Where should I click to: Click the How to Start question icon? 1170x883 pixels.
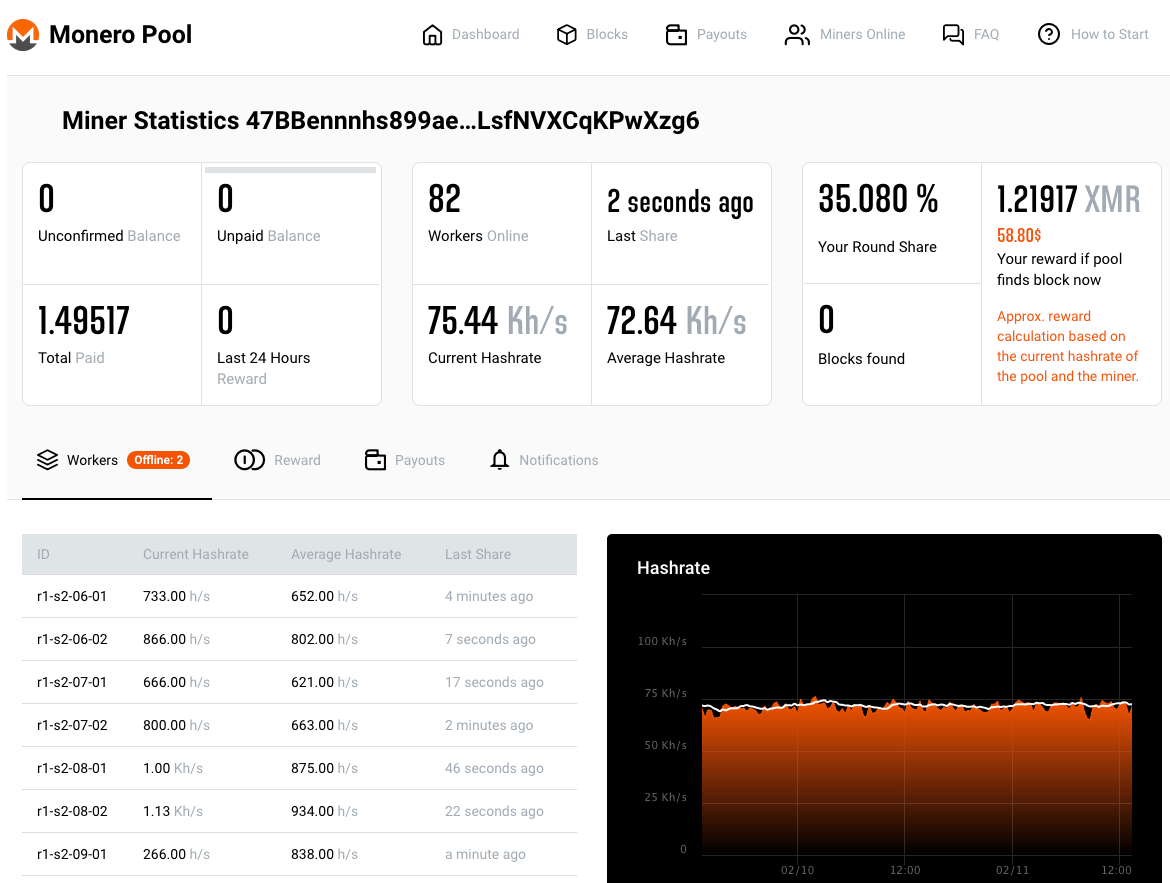[x=1048, y=35]
